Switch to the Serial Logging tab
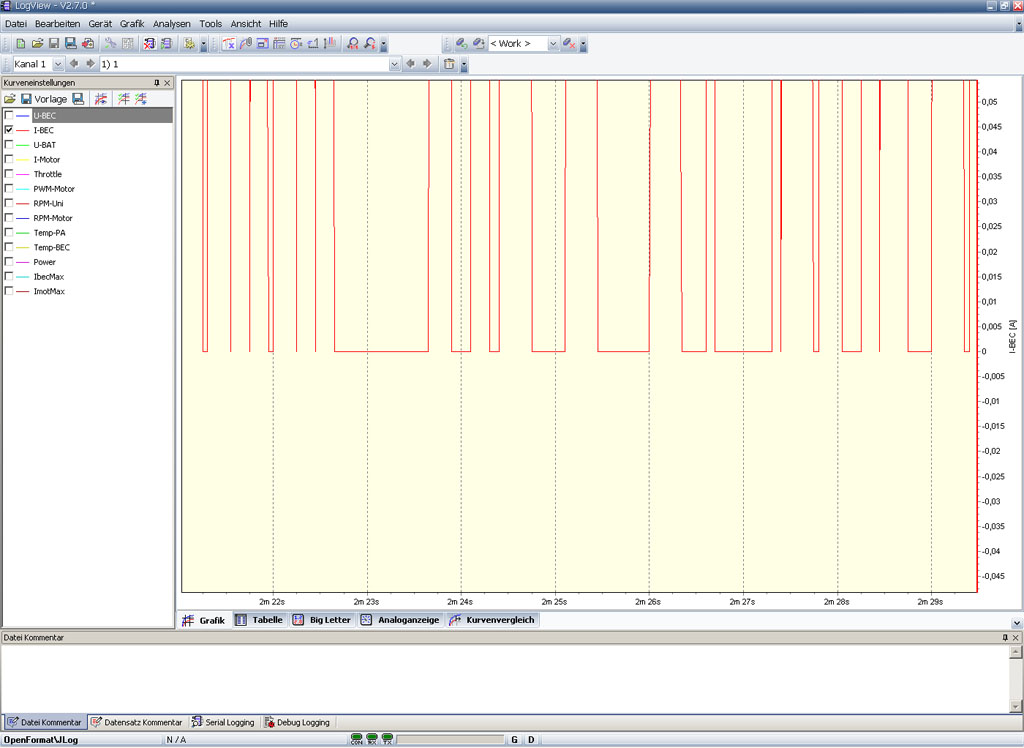Viewport: 1024px width, 748px height. [x=223, y=723]
